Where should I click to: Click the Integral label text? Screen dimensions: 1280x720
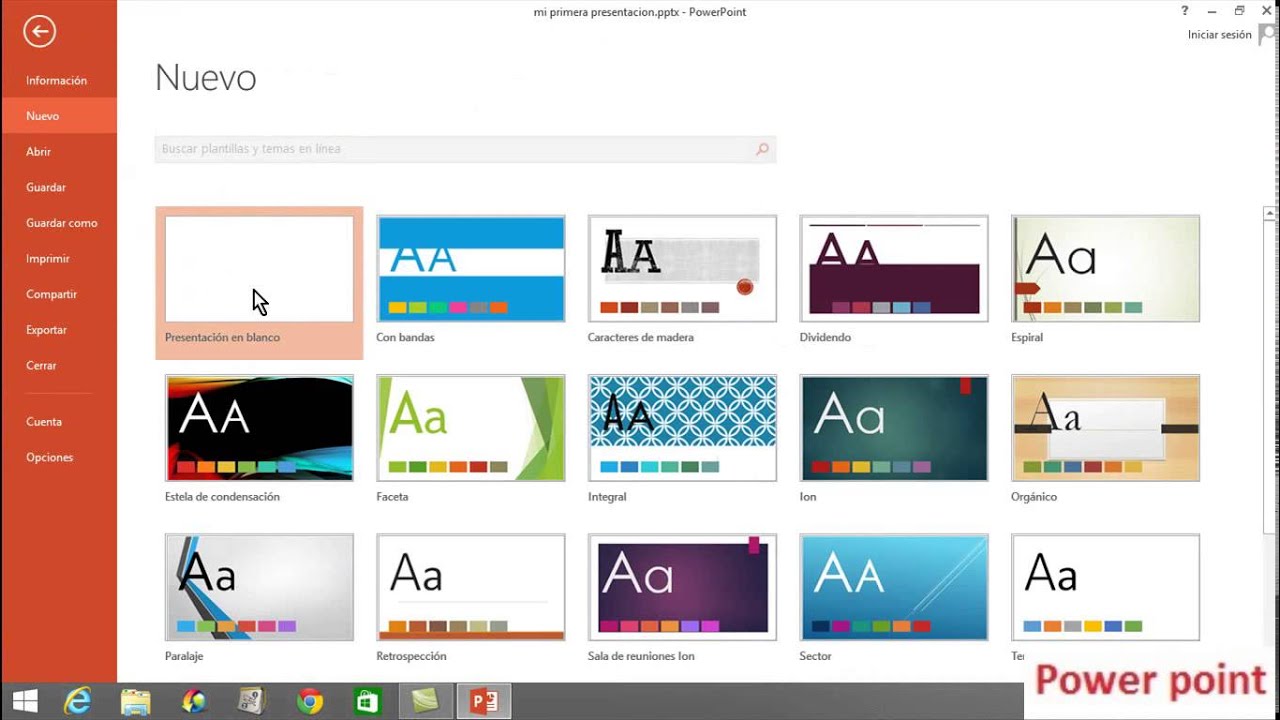[607, 497]
